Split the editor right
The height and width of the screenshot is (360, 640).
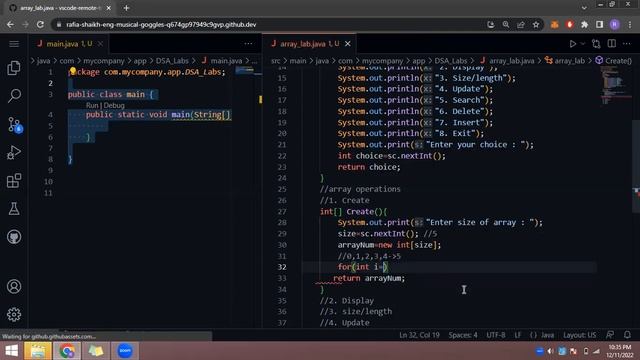point(611,44)
